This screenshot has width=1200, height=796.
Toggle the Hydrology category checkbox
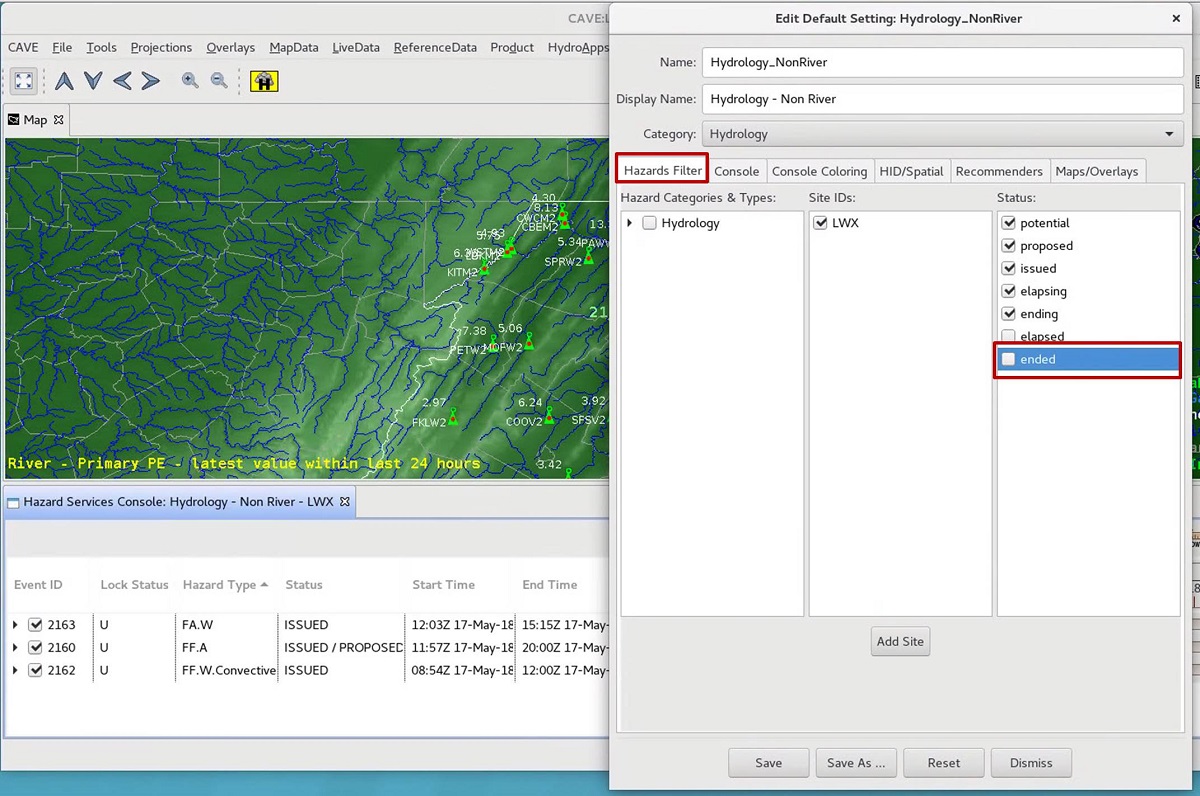650,223
